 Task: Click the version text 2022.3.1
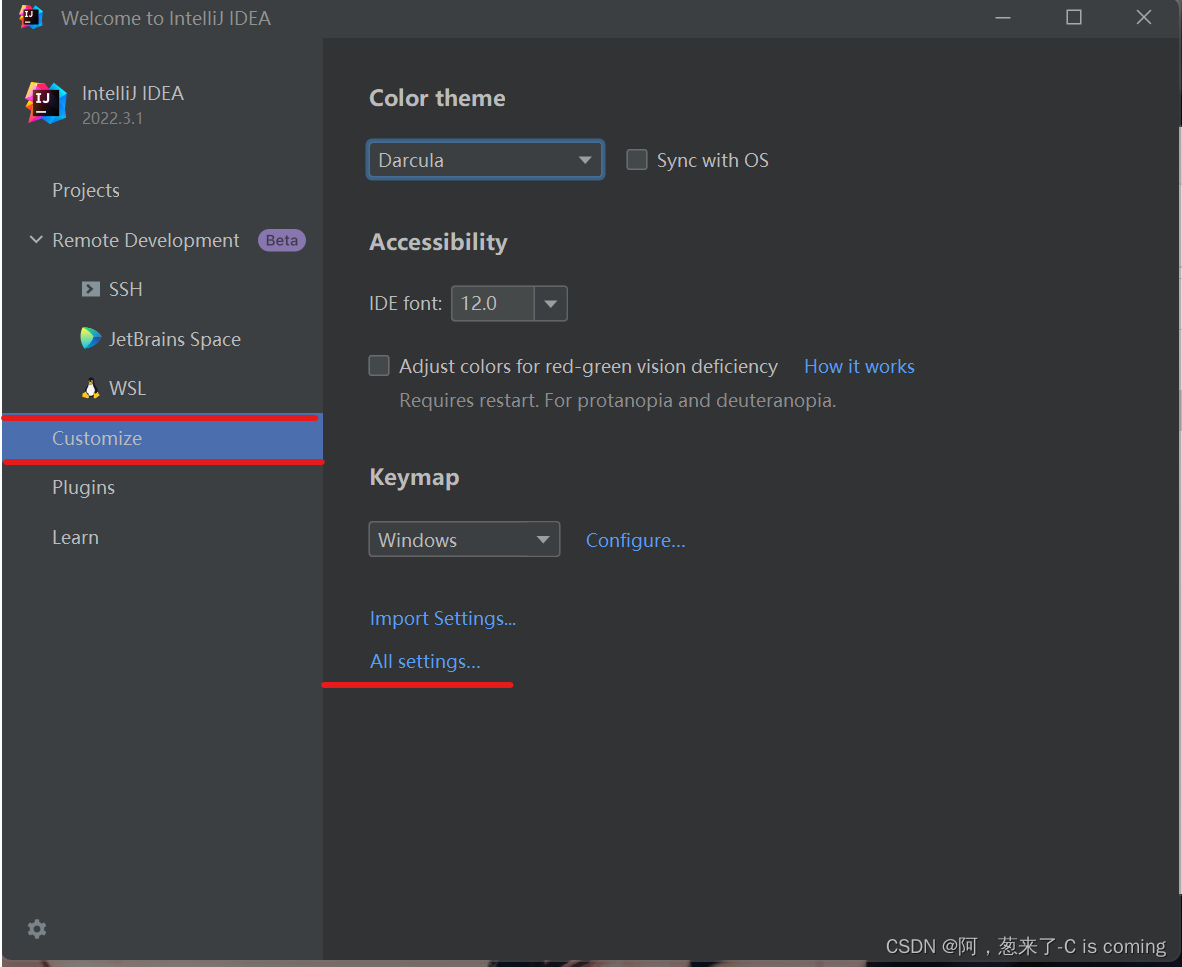(112, 118)
